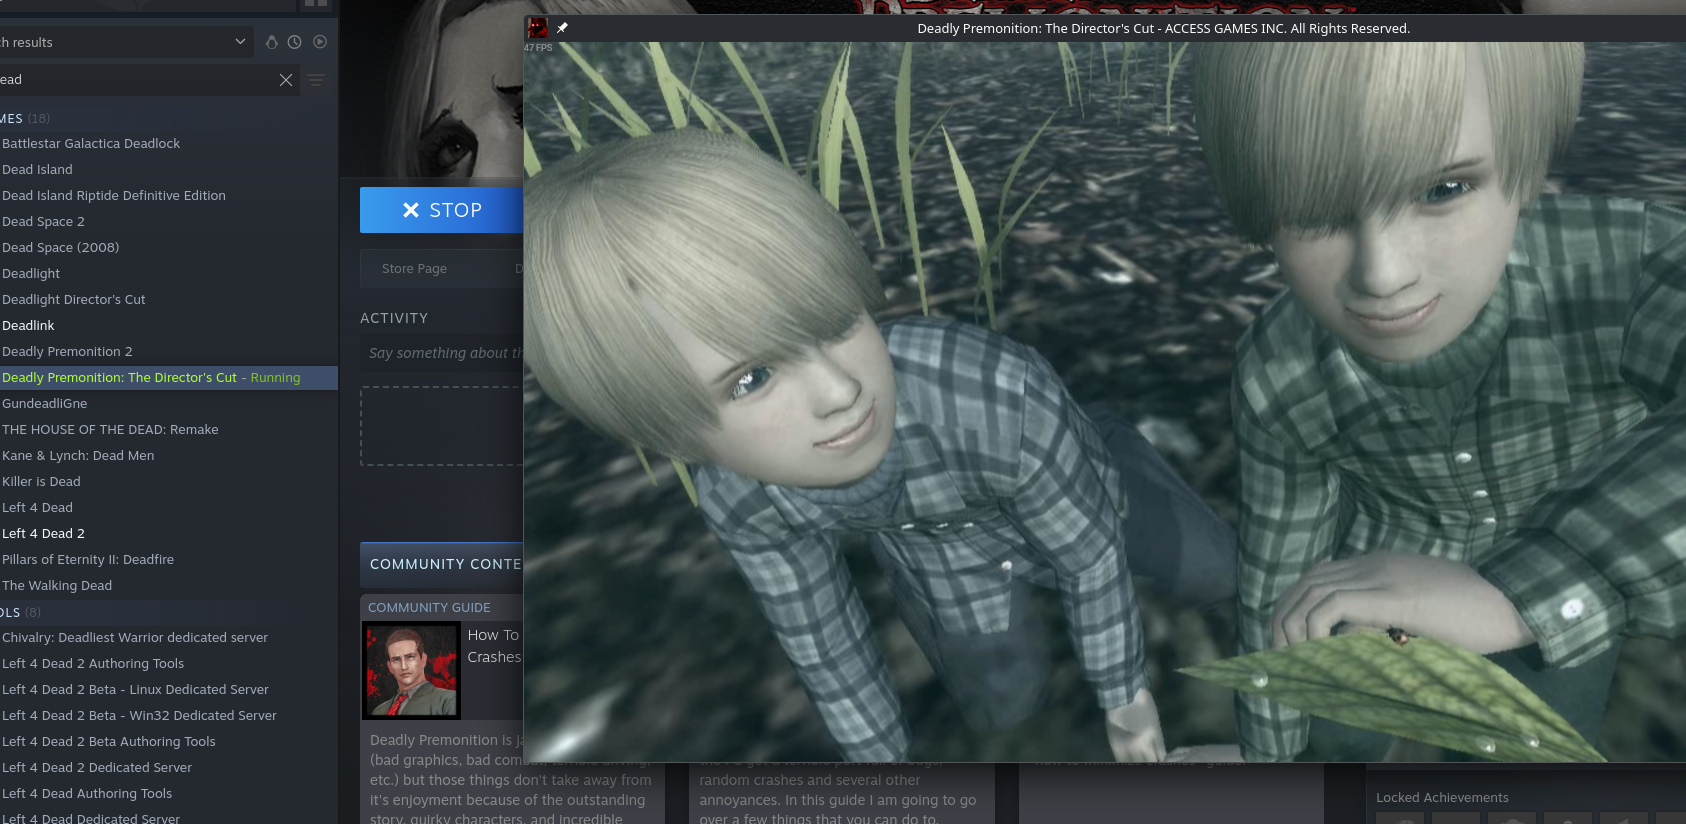Open advanced filter options icon
The image size is (1686, 824).
[x=316, y=80]
